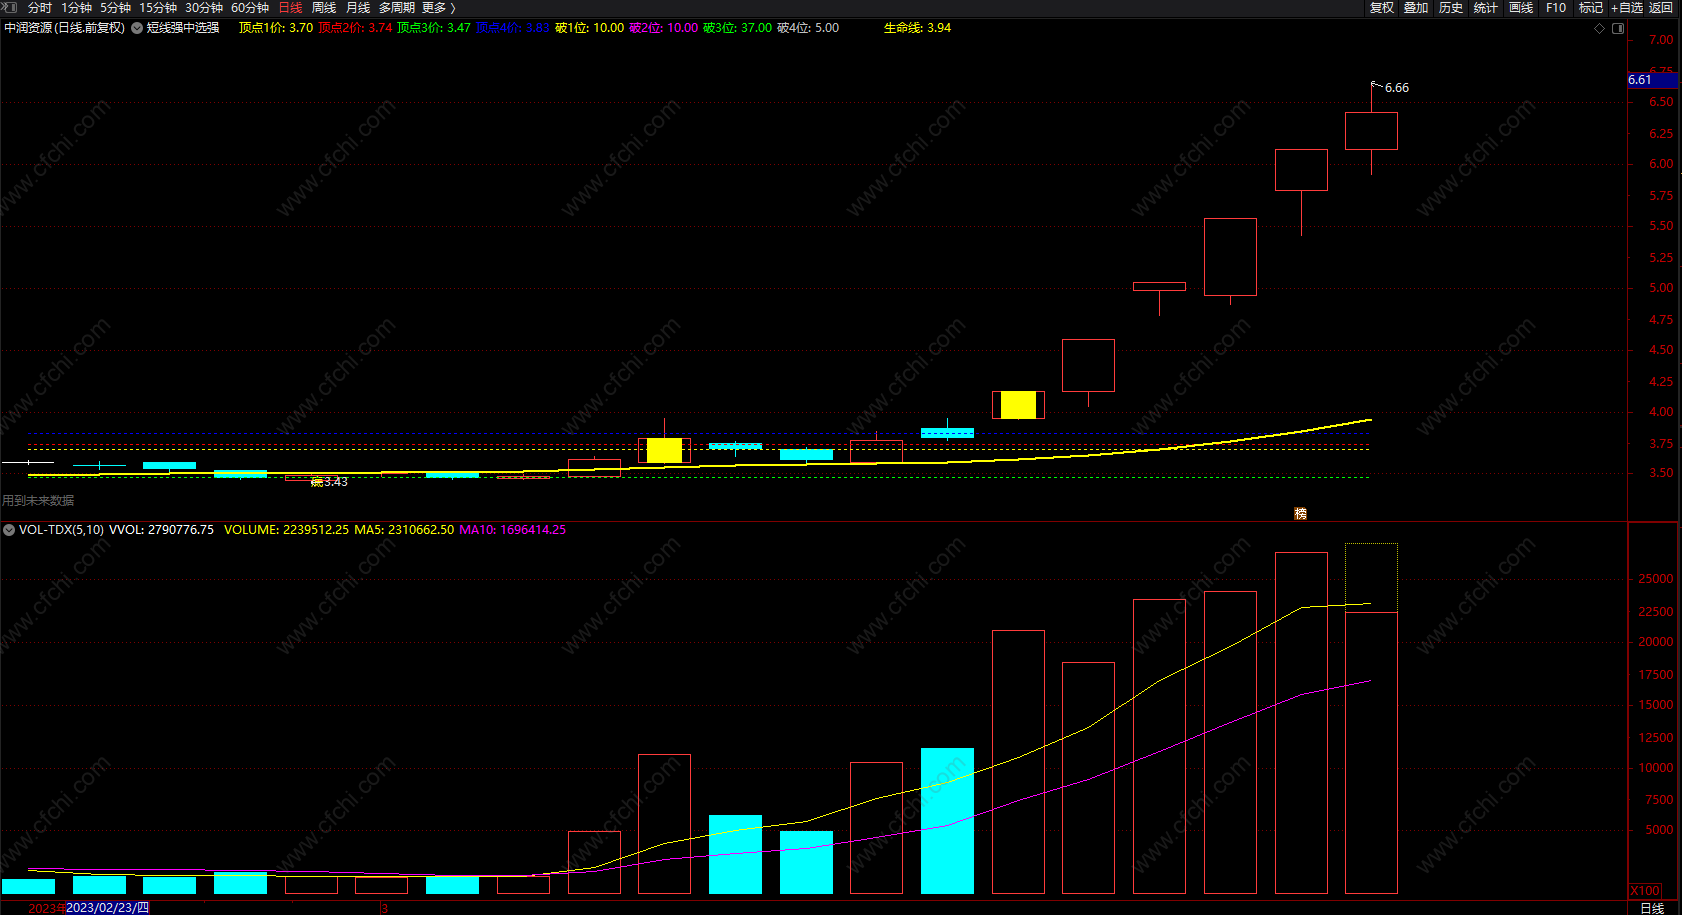Click the VVOL: 2790776.75 value
Viewport: 1682px width, 915px height.
tap(161, 530)
